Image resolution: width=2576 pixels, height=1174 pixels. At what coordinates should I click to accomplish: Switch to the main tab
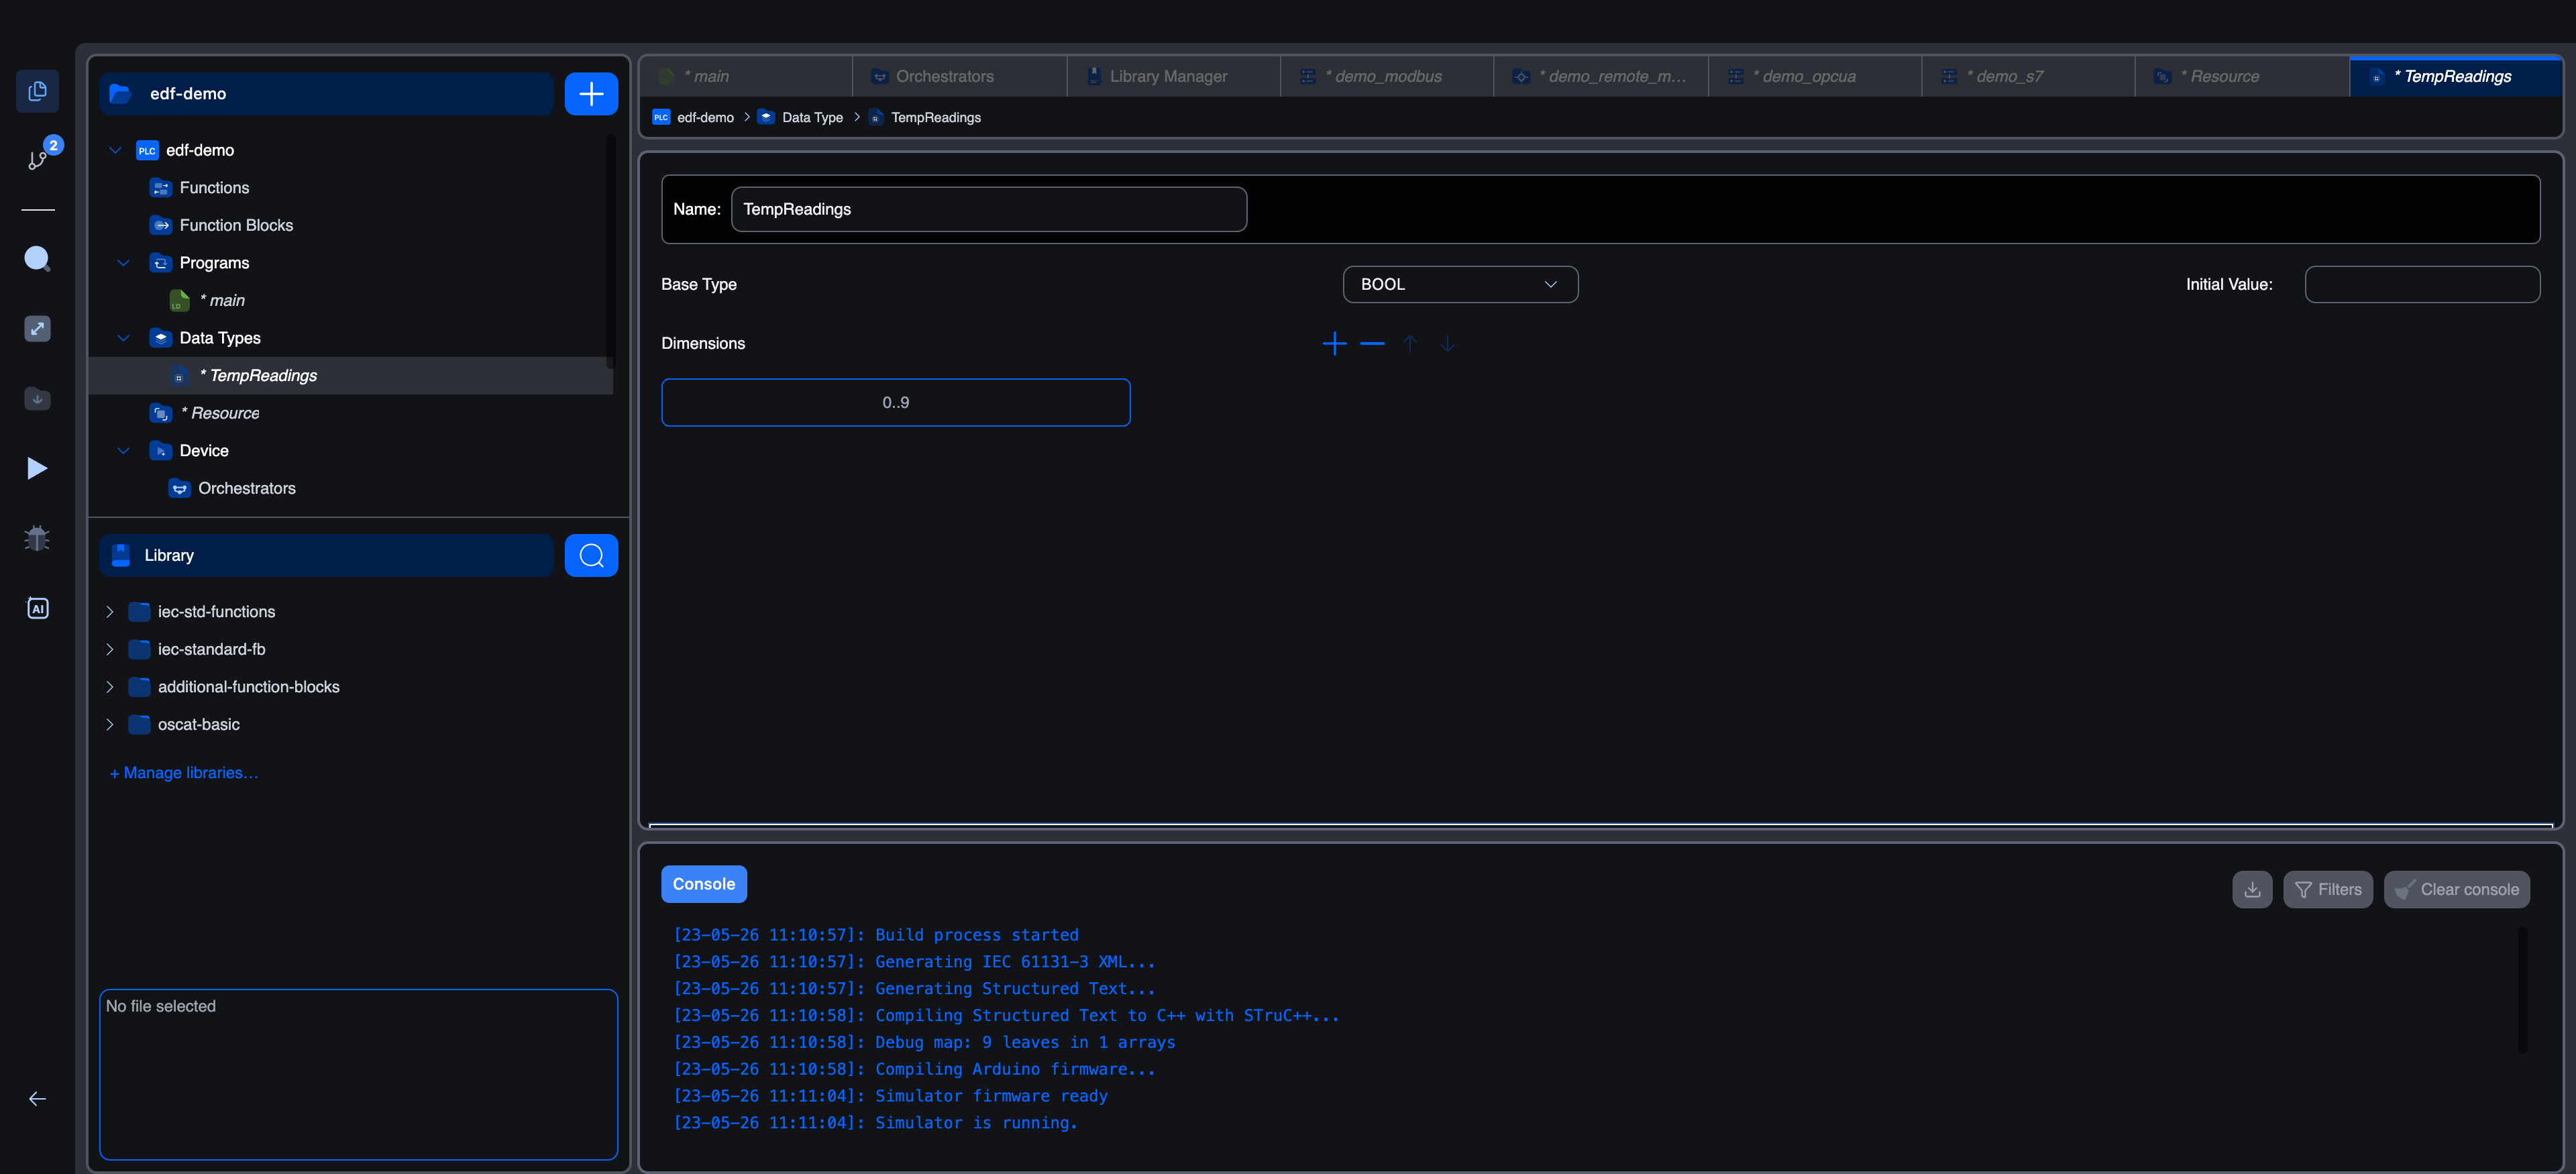tap(746, 77)
